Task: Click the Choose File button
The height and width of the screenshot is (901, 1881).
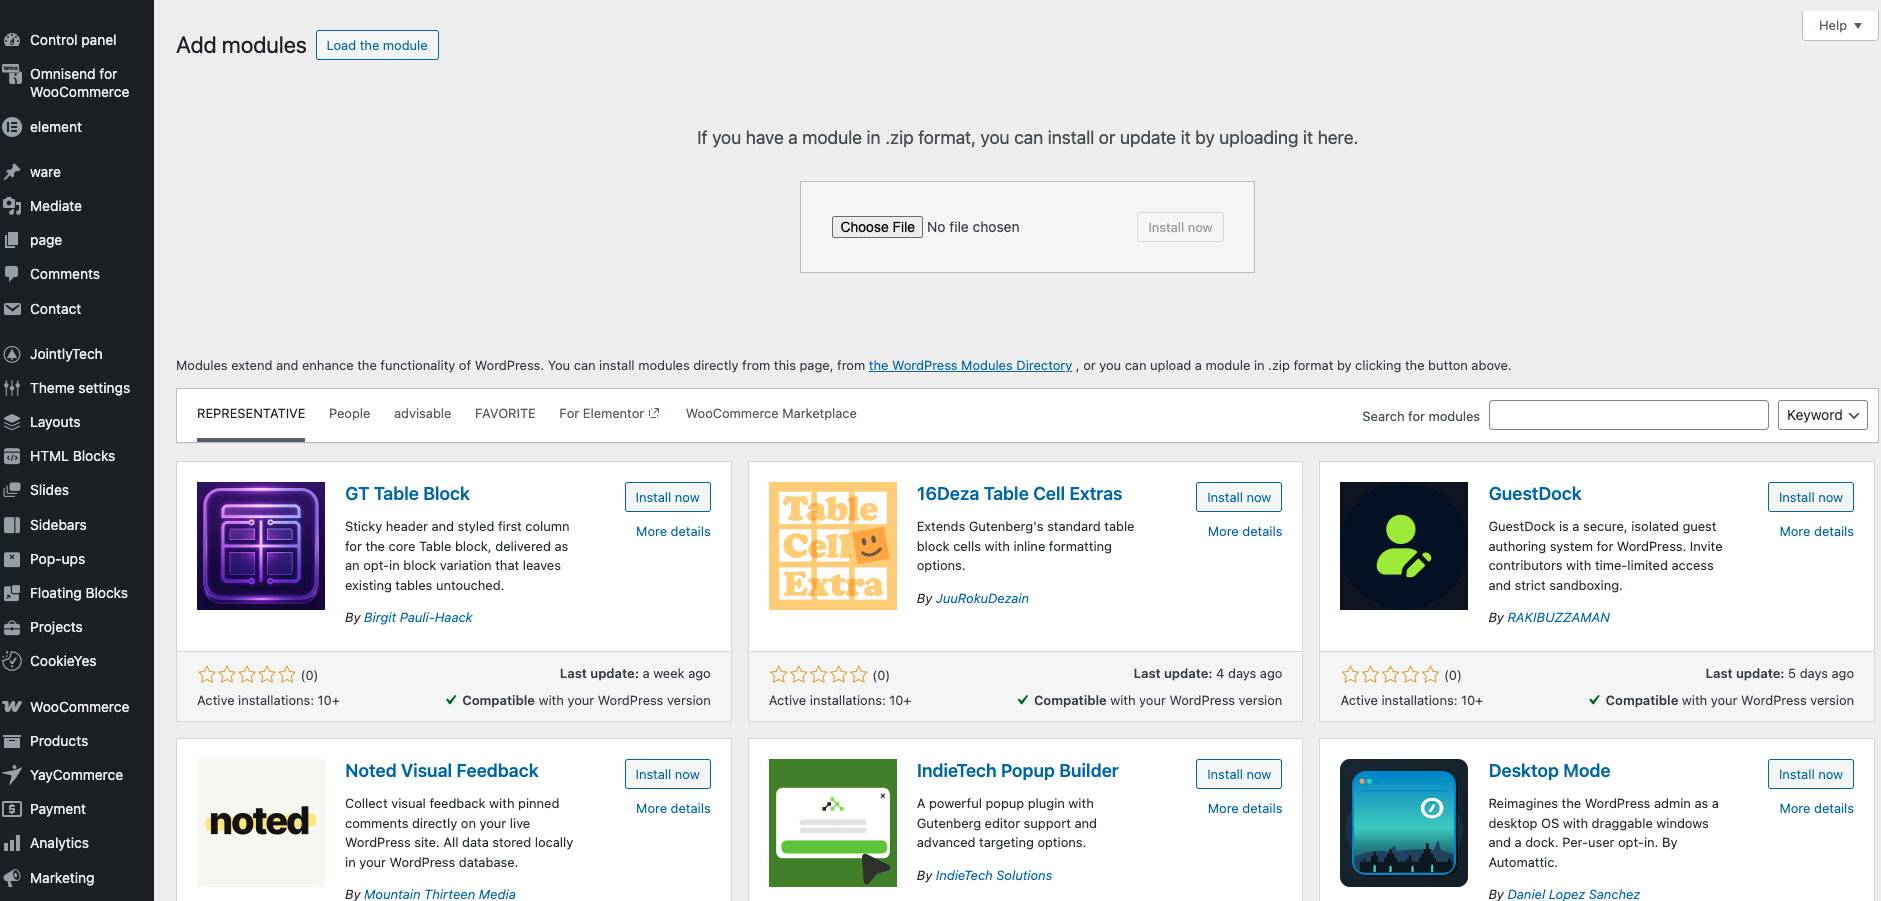Action: click(877, 227)
